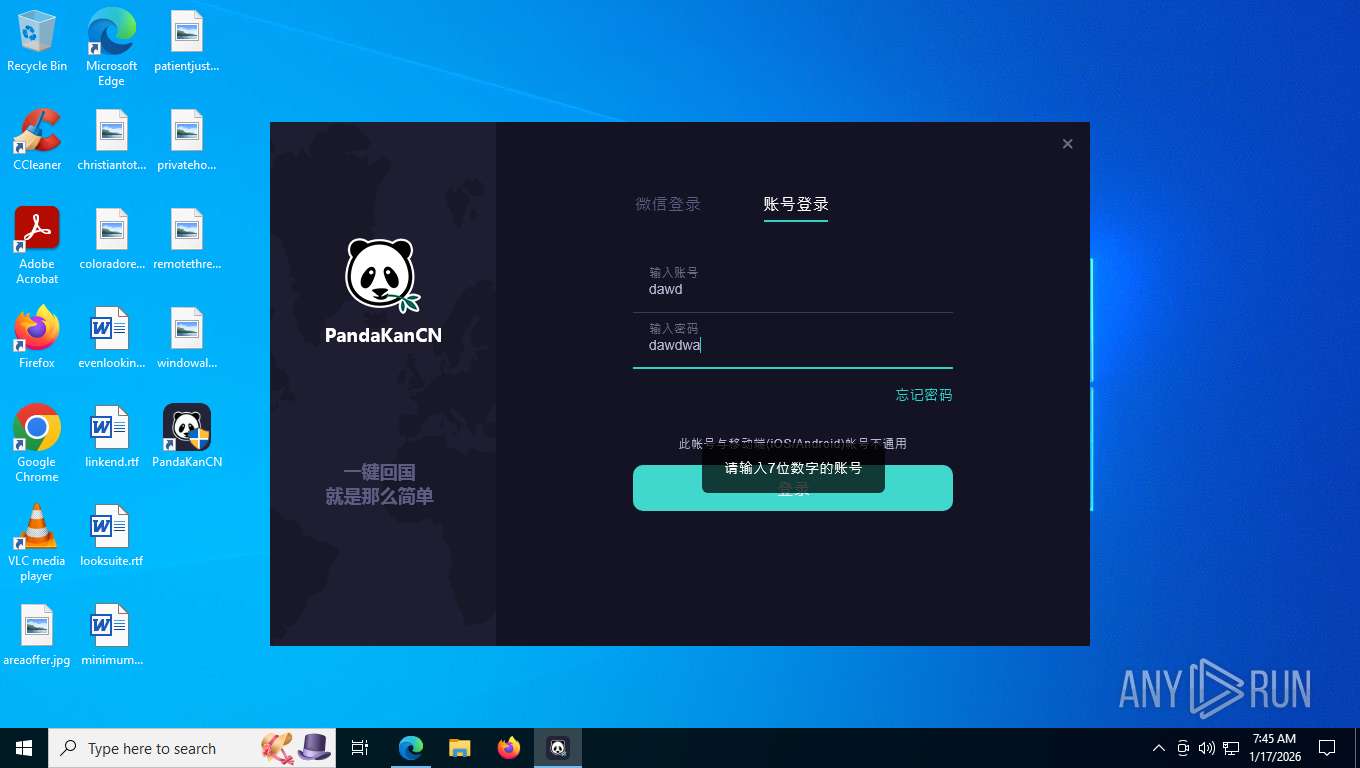Open the Firefox desktop shortcut
The width and height of the screenshot is (1360, 768).
click(x=37, y=338)
